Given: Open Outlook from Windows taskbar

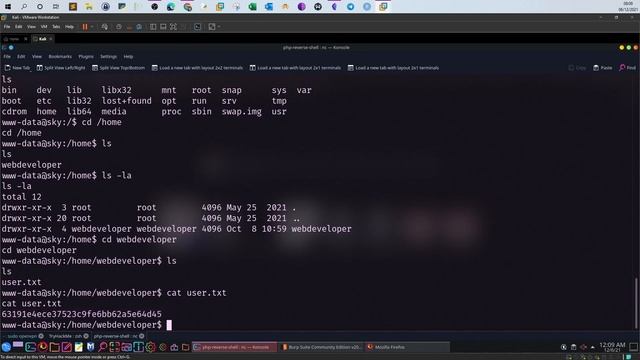Looking at the screenshot, I should (269, 7).
